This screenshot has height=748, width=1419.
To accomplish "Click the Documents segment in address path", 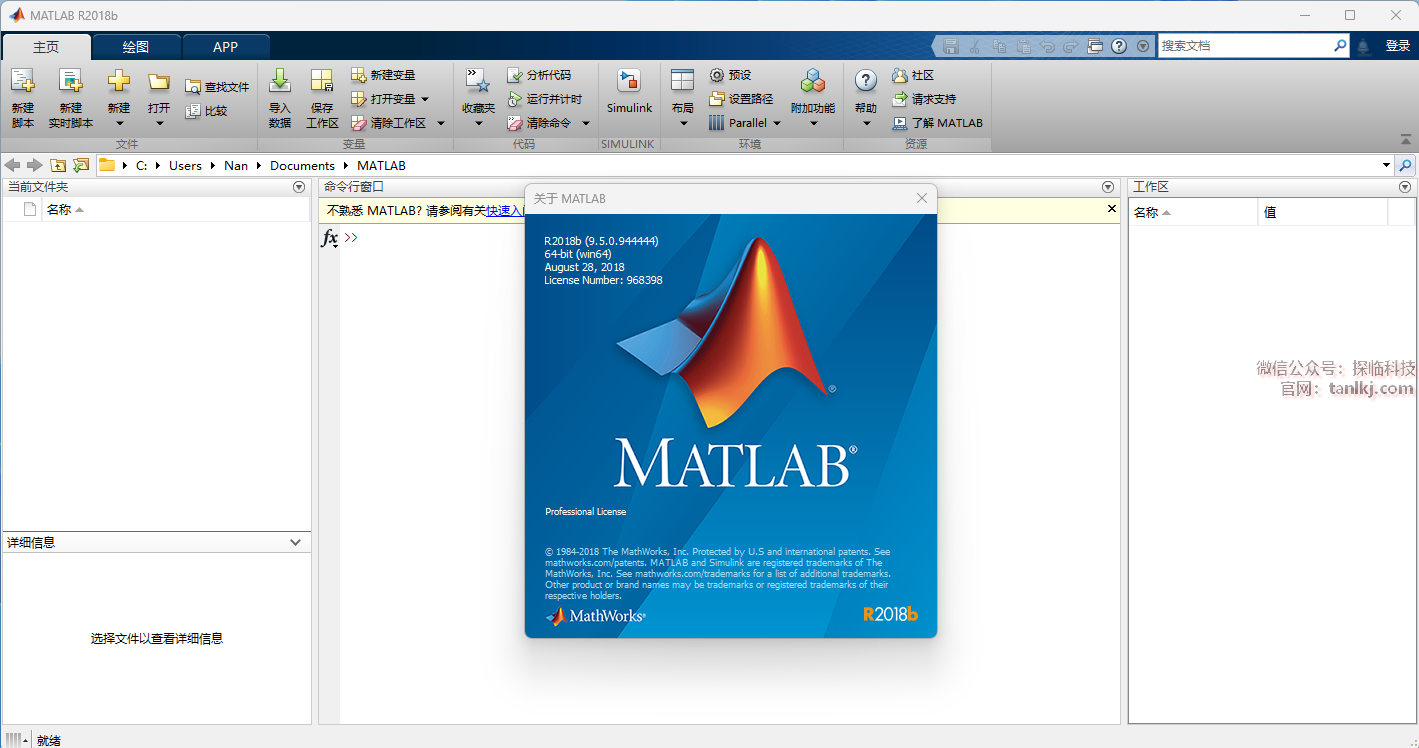I will click(x=302, y=165).
